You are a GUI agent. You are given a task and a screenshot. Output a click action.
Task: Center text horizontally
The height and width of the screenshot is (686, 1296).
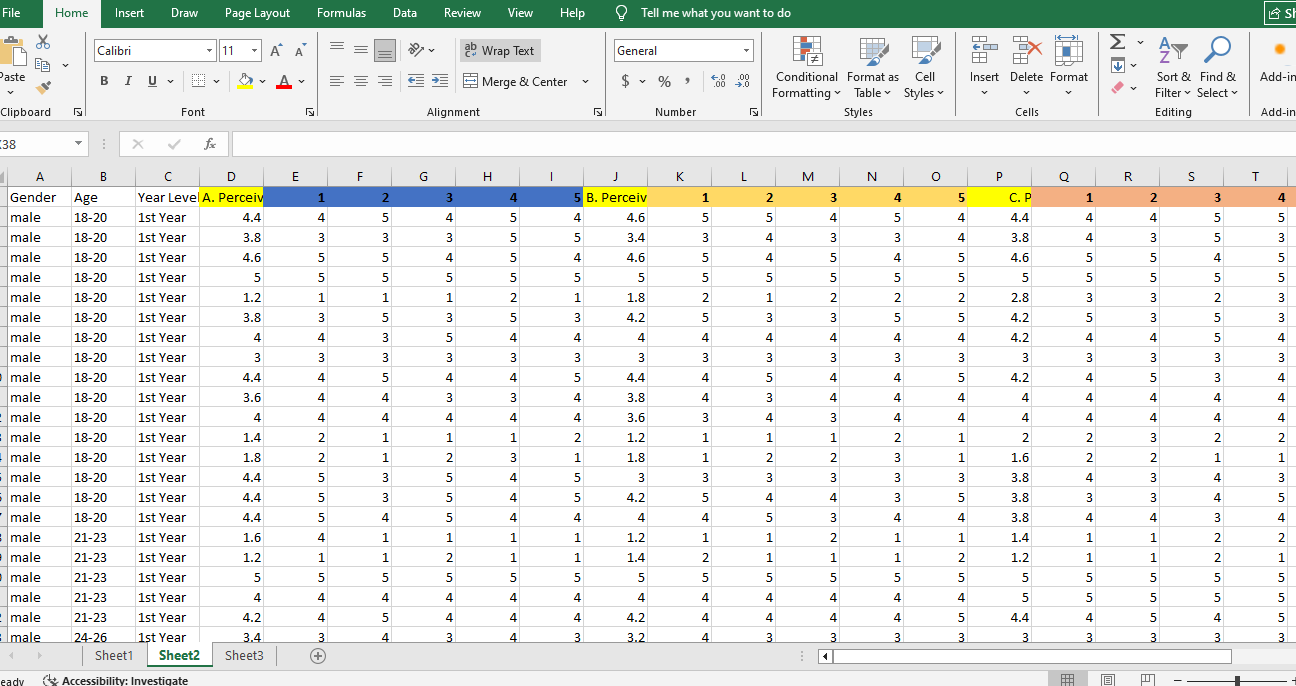pos(361,81)
